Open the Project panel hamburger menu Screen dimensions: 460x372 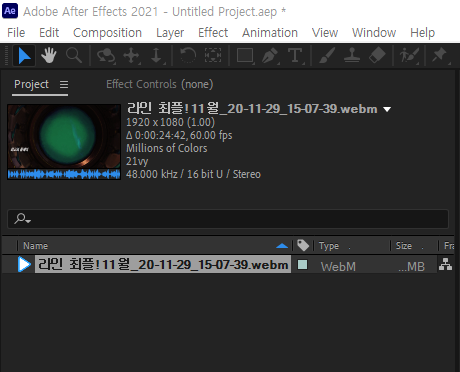pos(64,85)
